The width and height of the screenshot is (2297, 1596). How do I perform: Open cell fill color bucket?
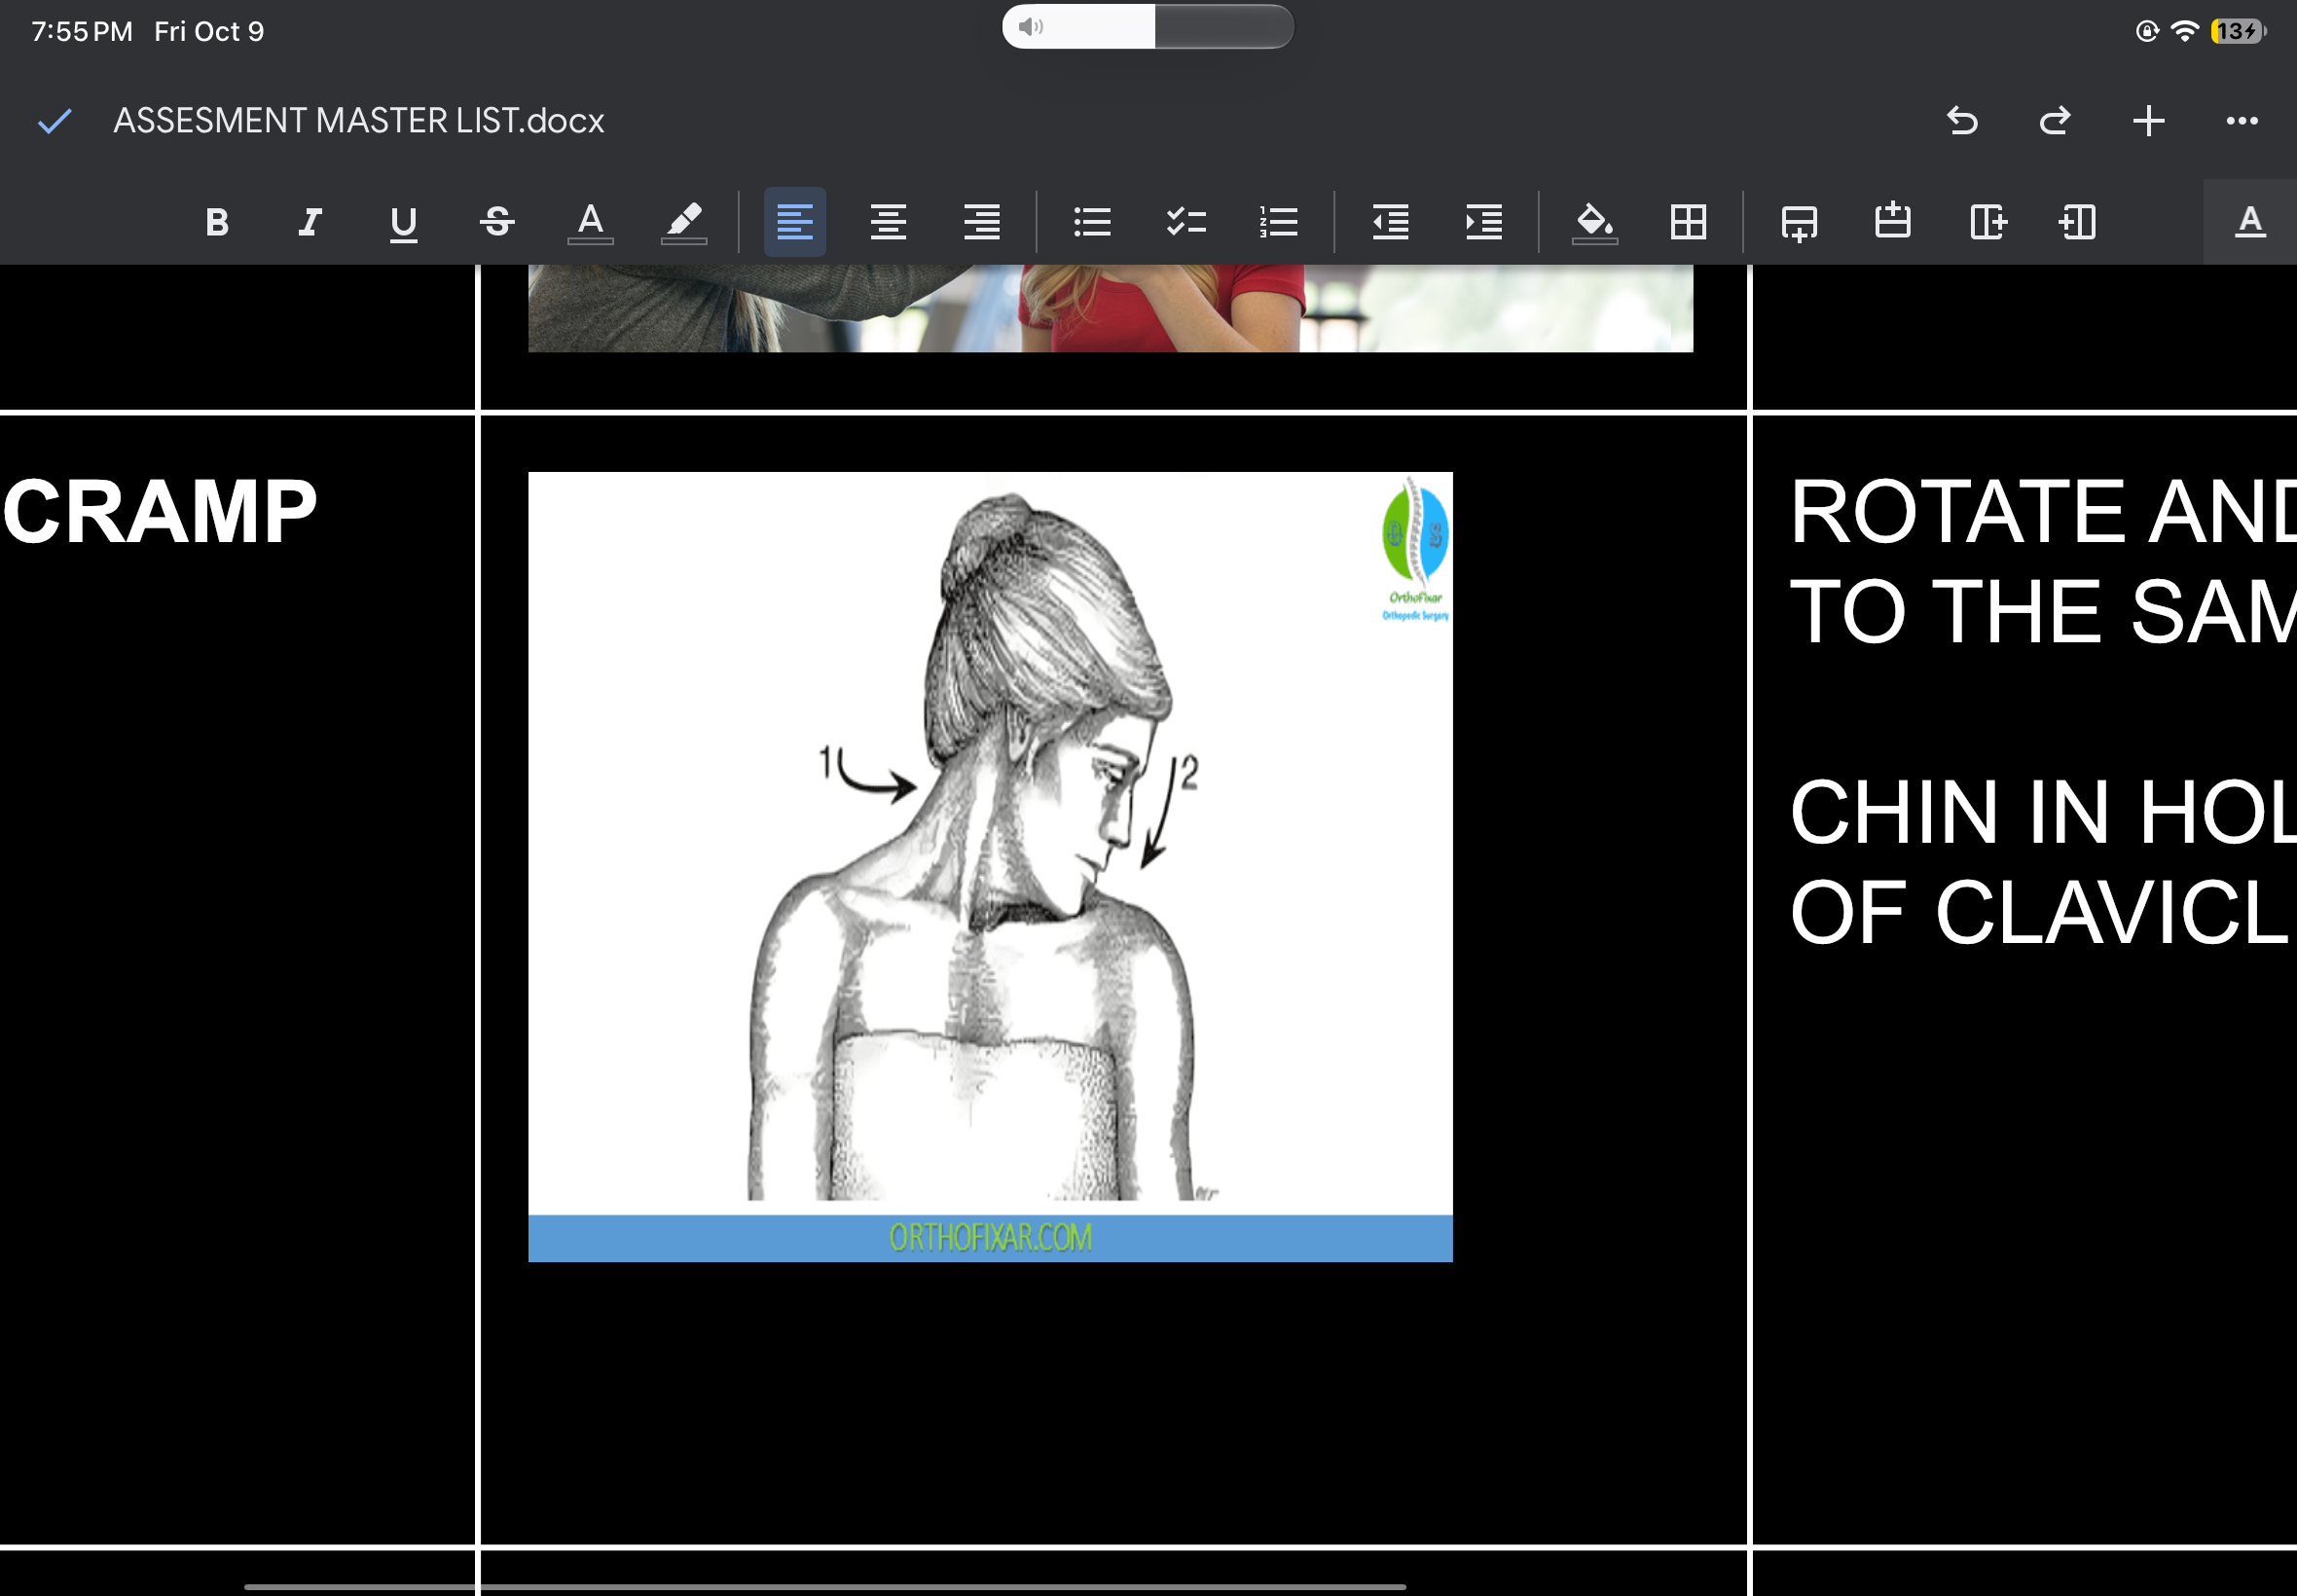pos(1595,222)
